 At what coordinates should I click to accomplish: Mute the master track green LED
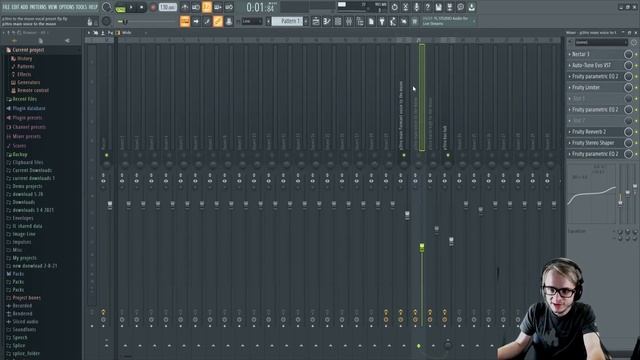coord(107,155)
